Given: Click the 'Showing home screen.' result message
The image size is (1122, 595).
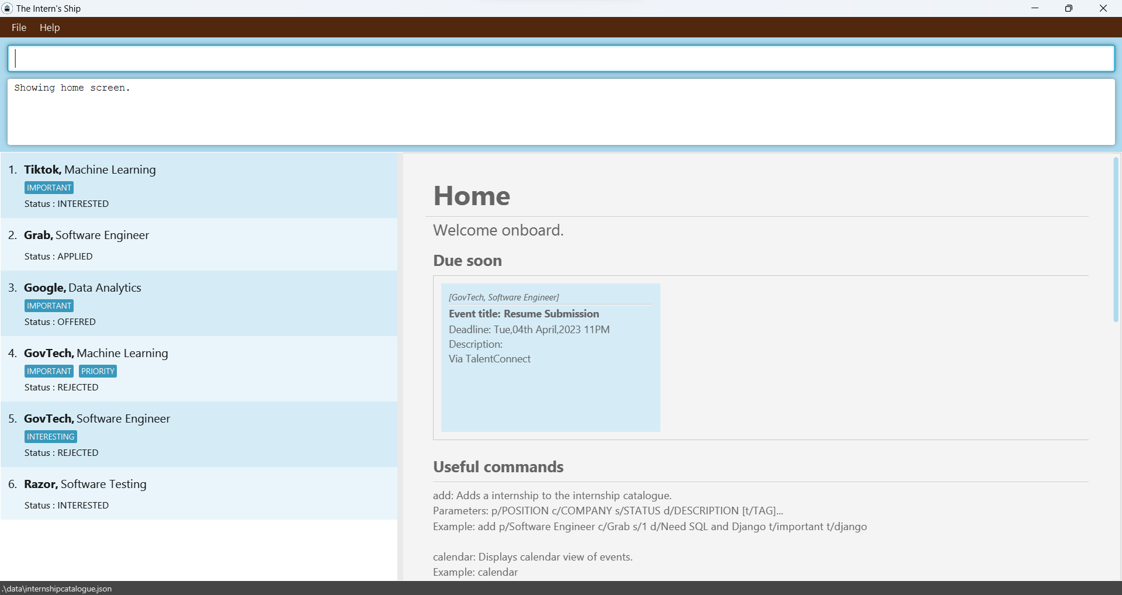Looking at the screenshot, I should pos(72,88).
